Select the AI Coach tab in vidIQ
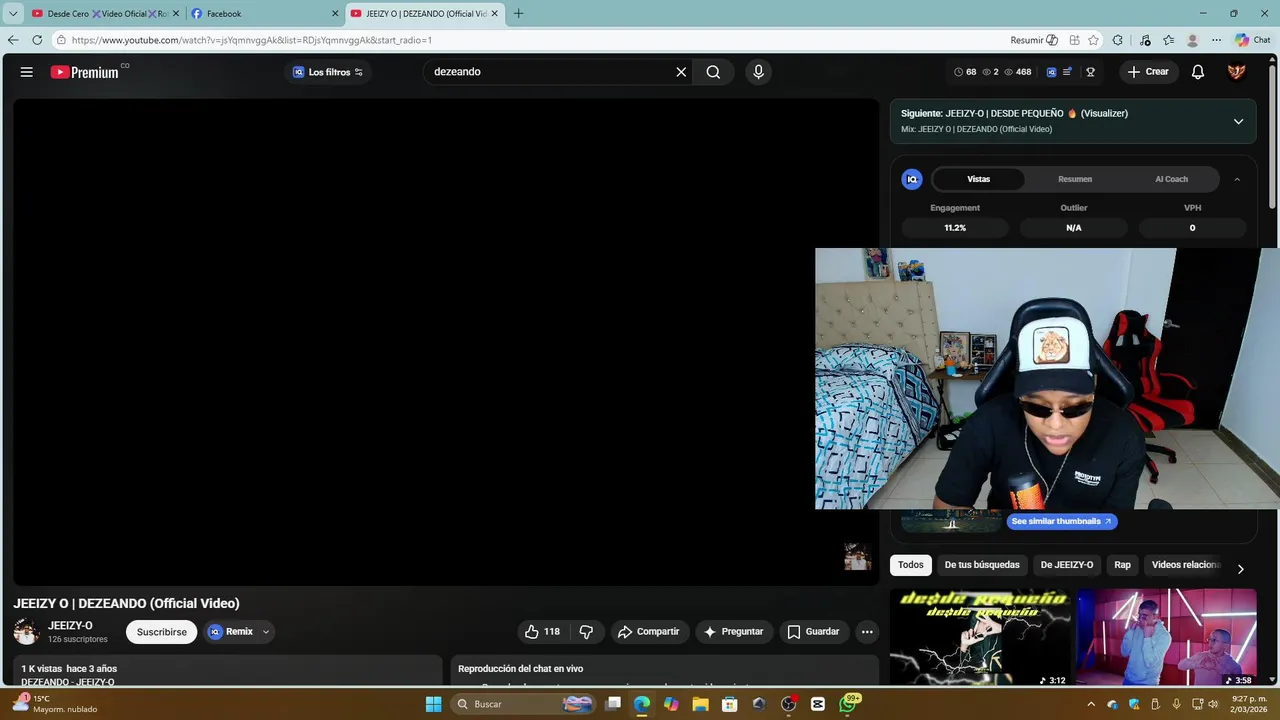The height and width of the screenshot is (720, 1280). coord(1171,179)
